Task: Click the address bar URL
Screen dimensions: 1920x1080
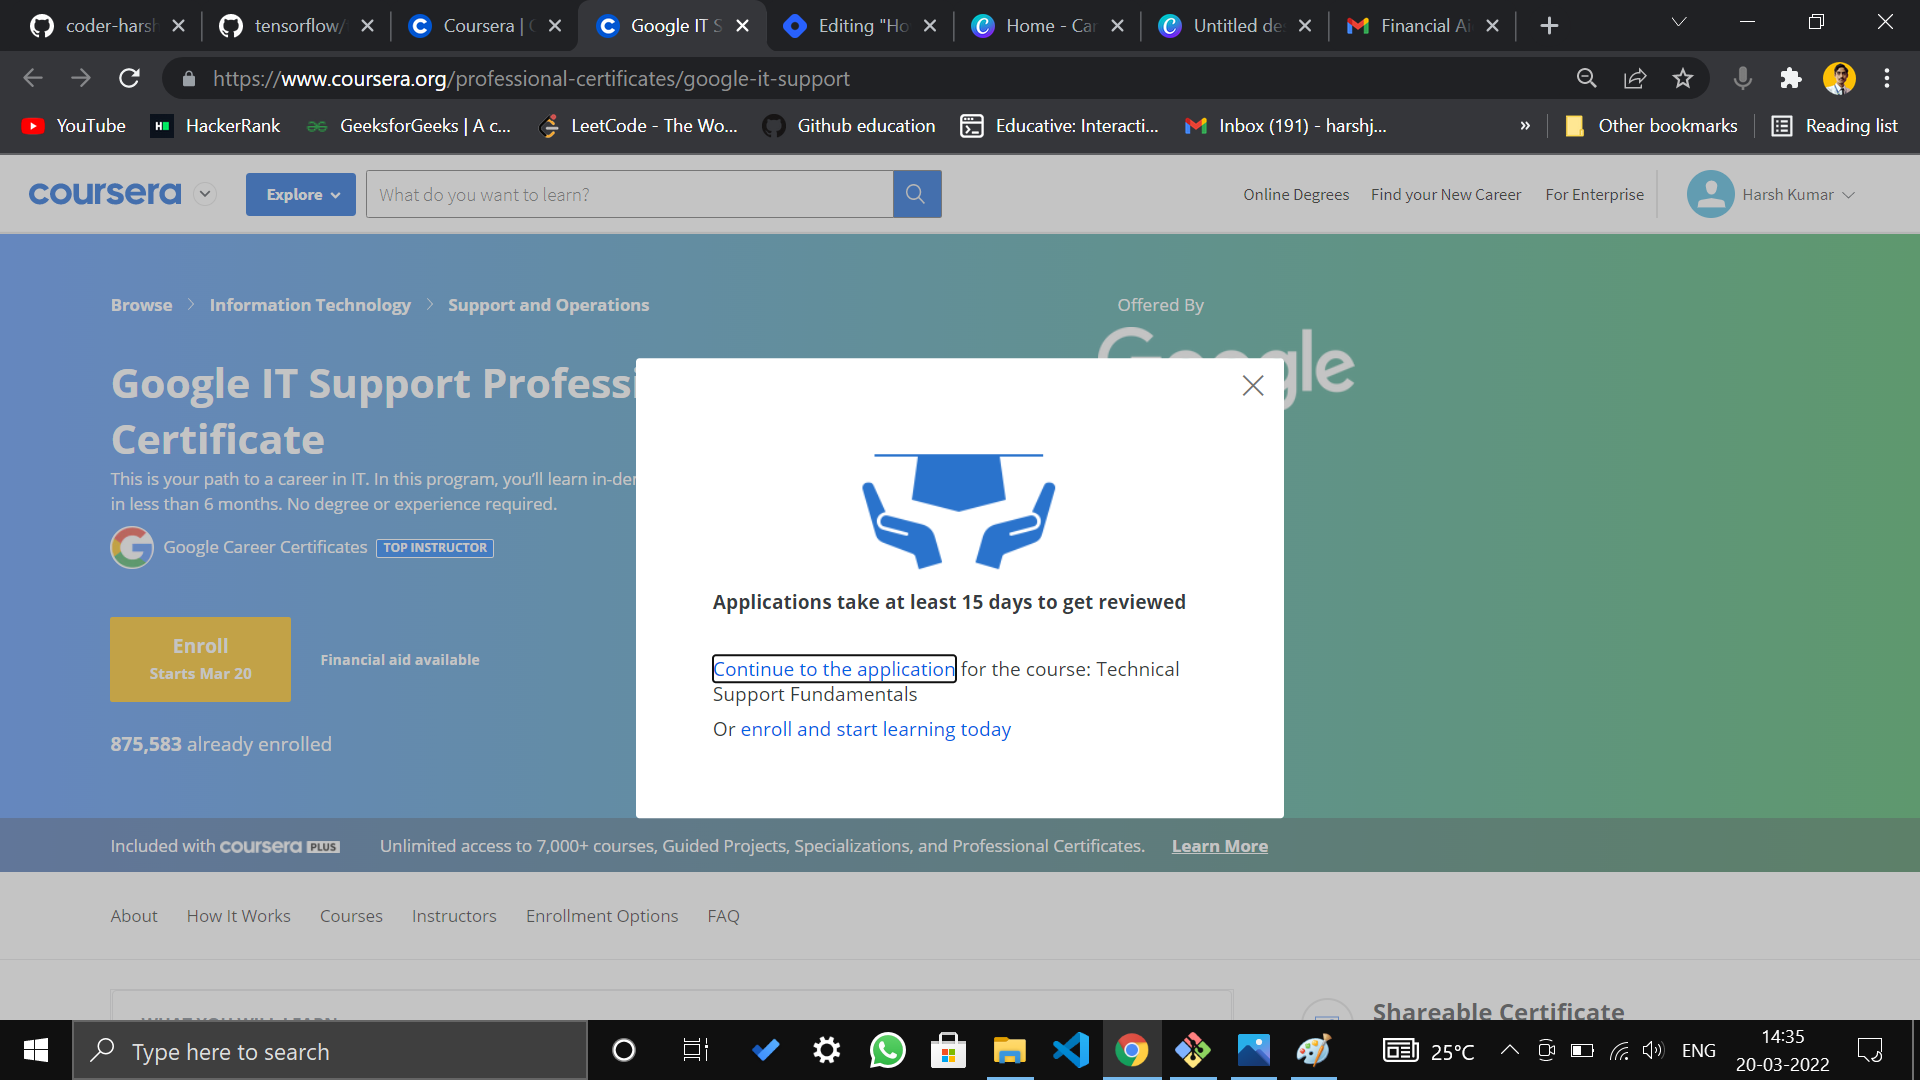Action: pos(531,78)
